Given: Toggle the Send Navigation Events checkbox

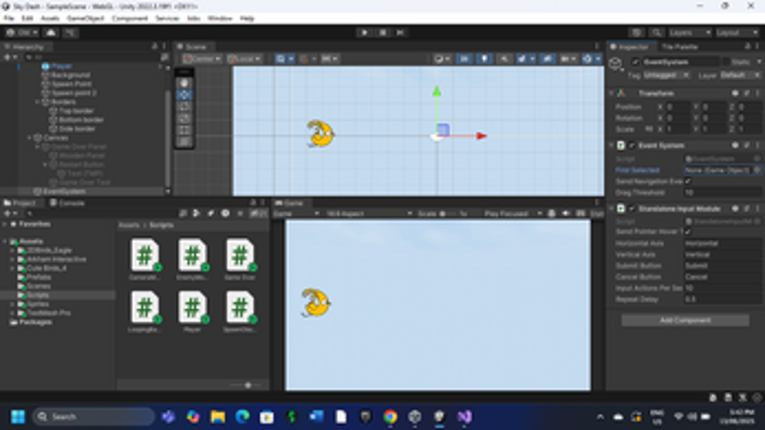Looking at the screenshot, I should pos(688,181).
